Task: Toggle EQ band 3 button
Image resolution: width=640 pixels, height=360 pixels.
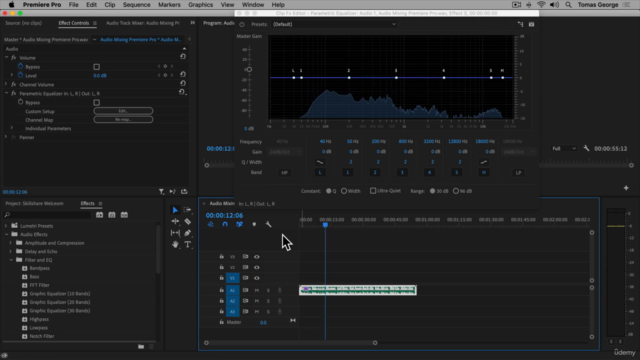Action: point(402,173)
